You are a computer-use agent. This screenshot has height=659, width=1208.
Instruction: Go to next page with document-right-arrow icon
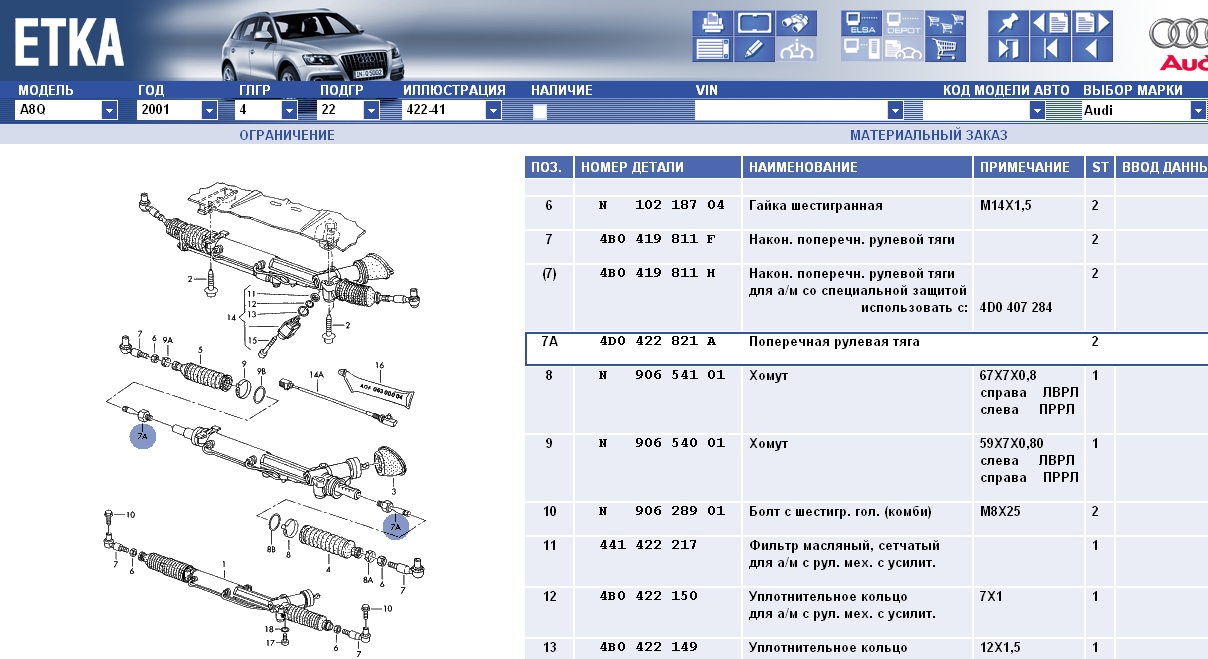1092,23
